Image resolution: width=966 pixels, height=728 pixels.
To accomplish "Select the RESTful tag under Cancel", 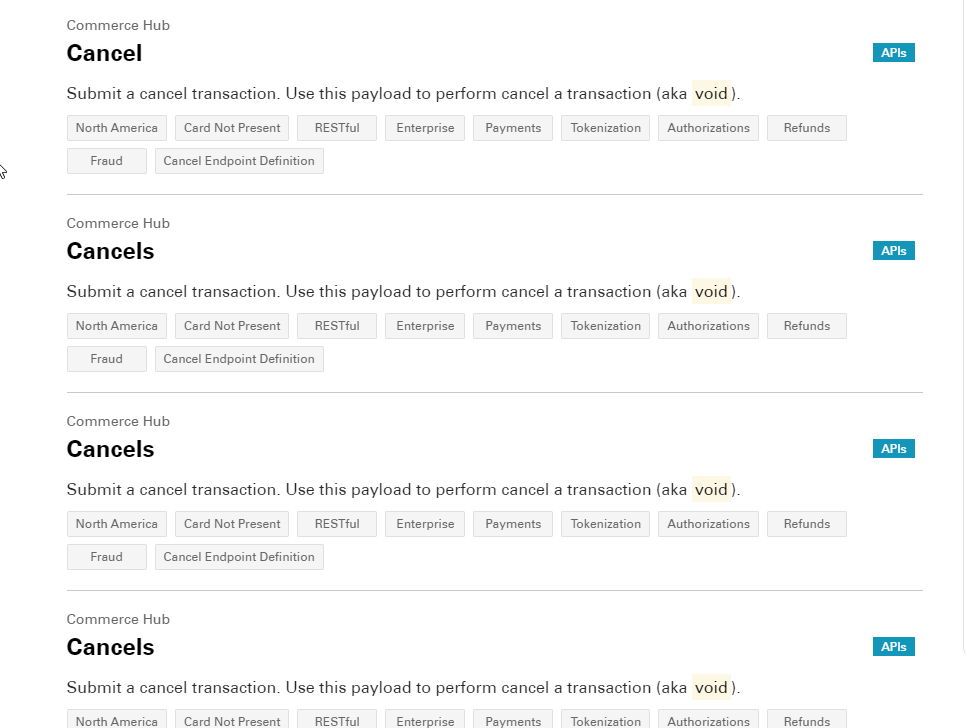I will click(336, 127).
